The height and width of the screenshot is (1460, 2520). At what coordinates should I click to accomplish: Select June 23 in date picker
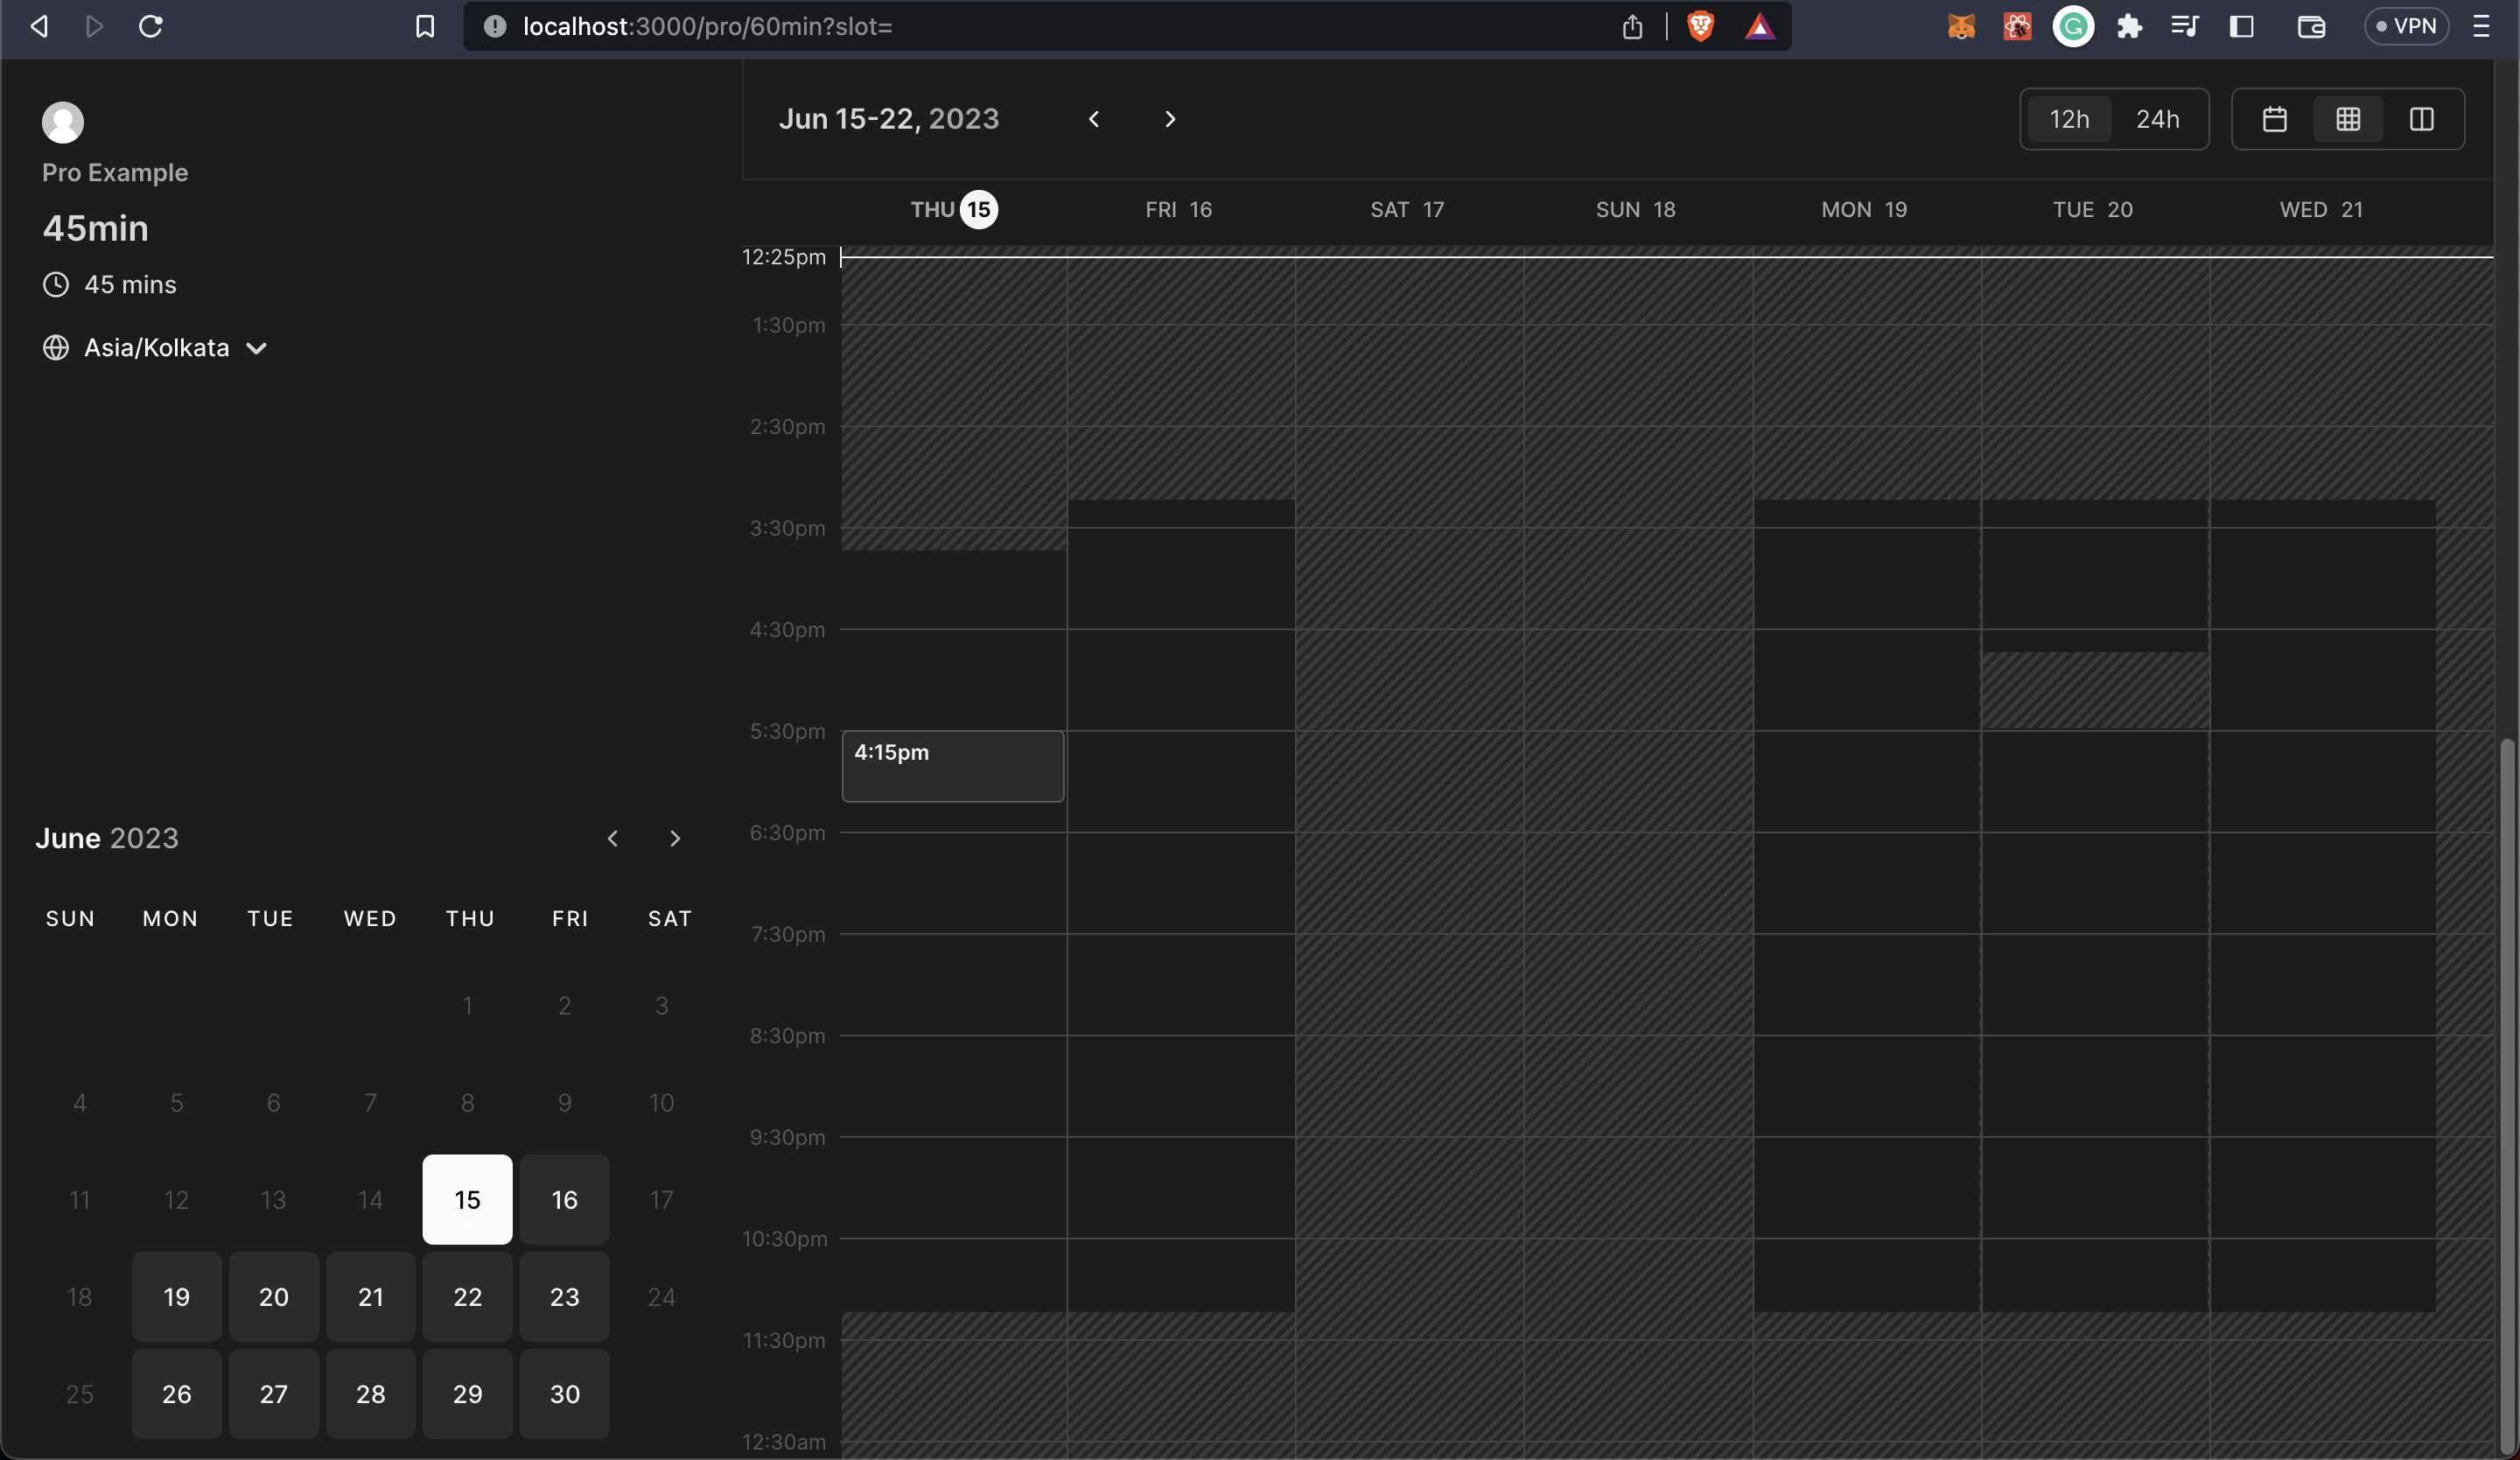564,1296
